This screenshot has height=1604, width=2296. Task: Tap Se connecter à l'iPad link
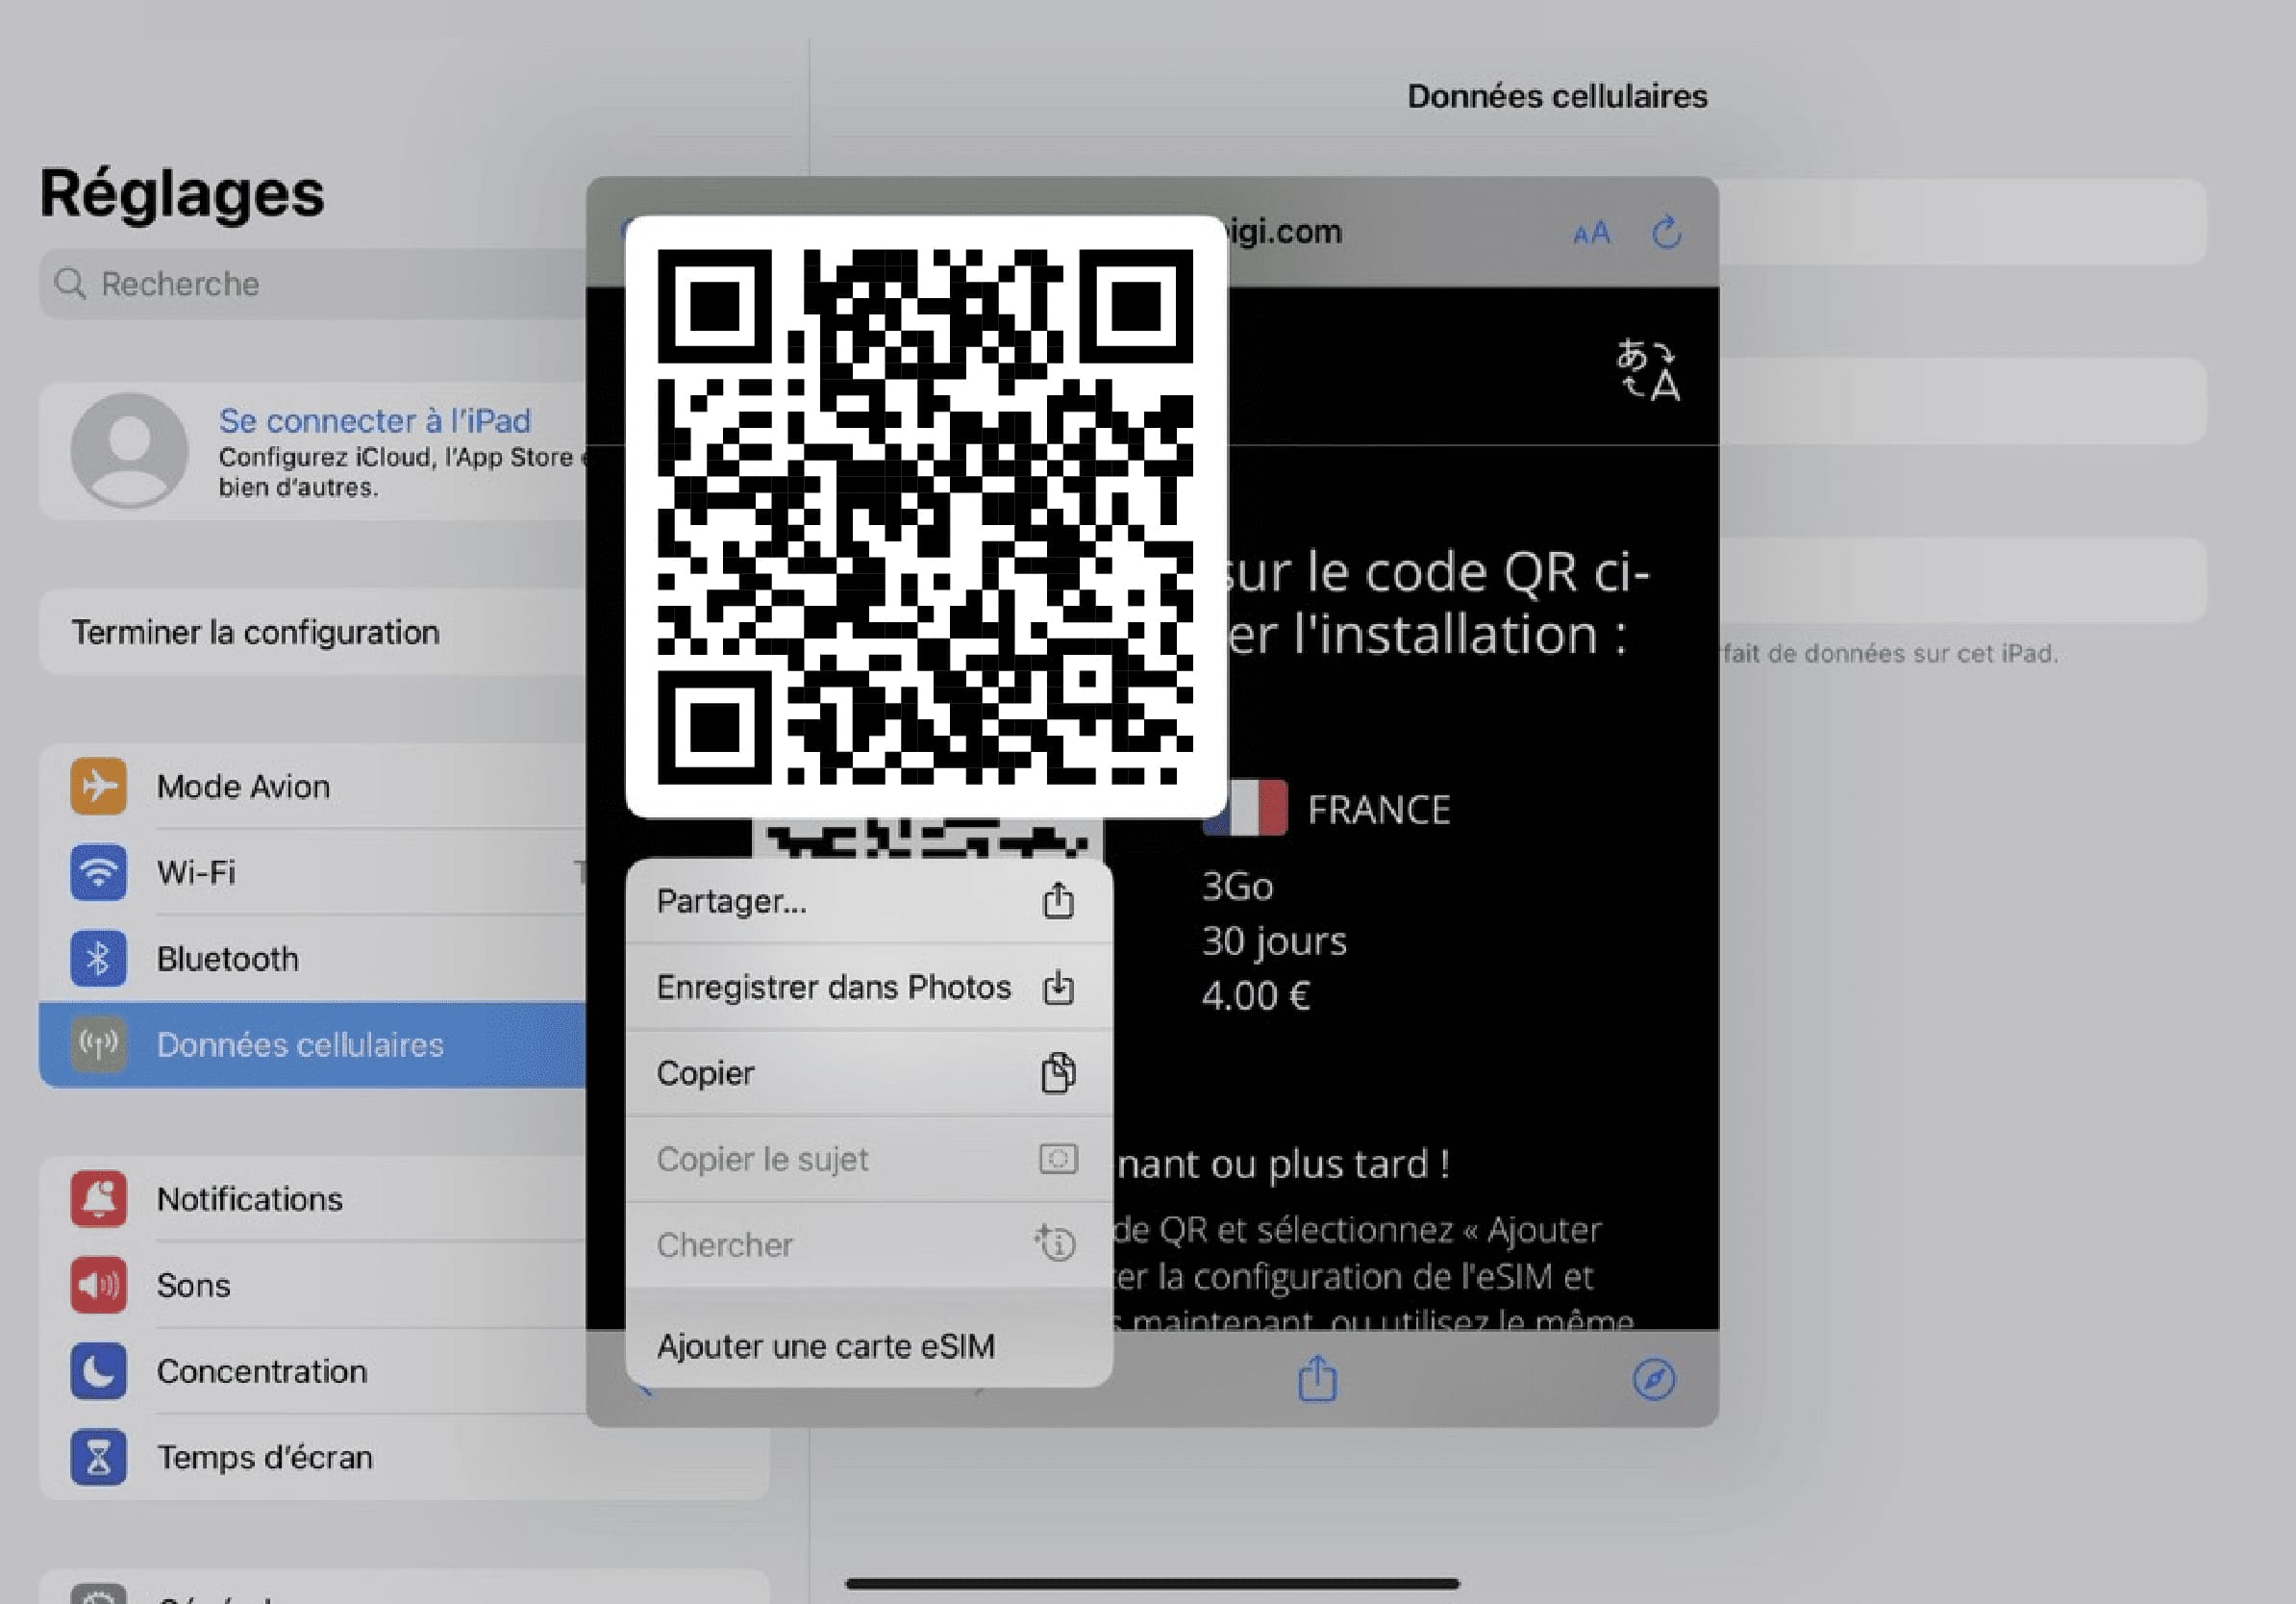click(x=374, y=420)
